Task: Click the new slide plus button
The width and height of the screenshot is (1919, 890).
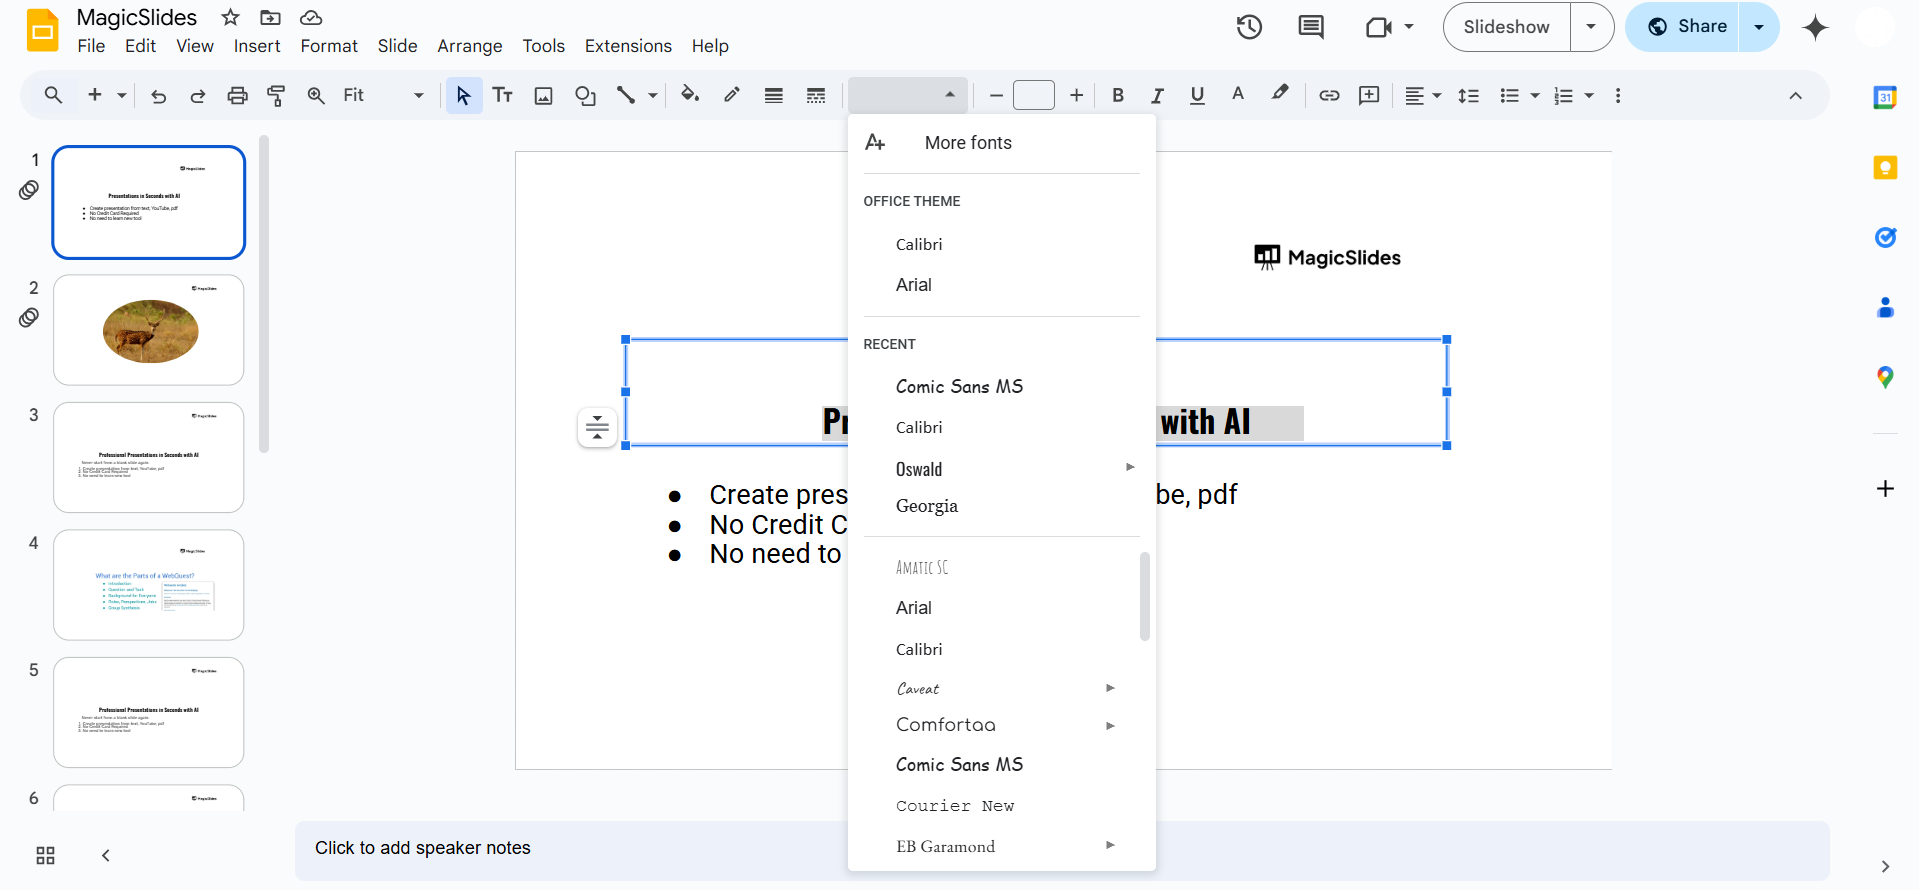Action: (95, 95)
